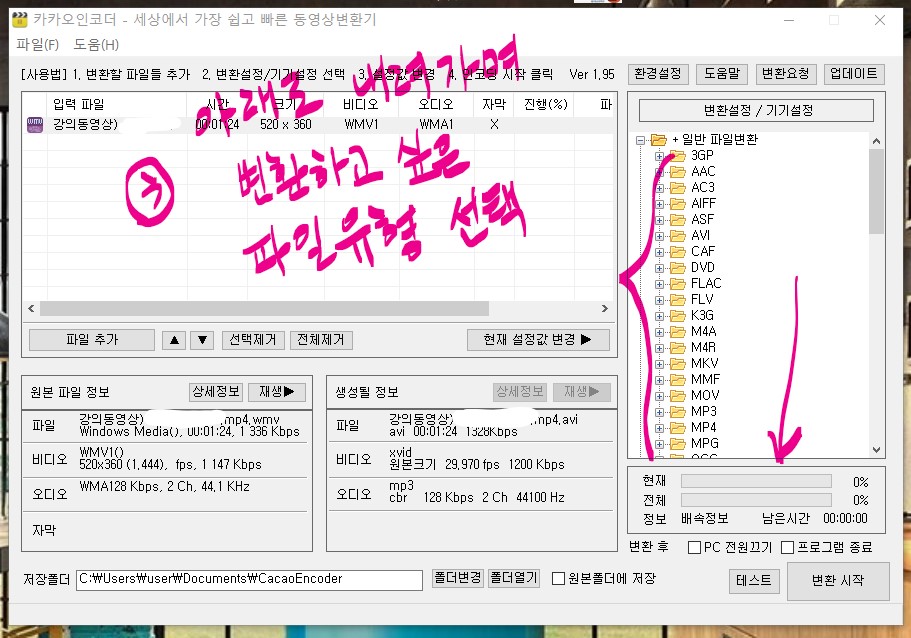This screenshot has width=911, height=638.
Task: Click the 도움말 button
Action: click(722, 74)
